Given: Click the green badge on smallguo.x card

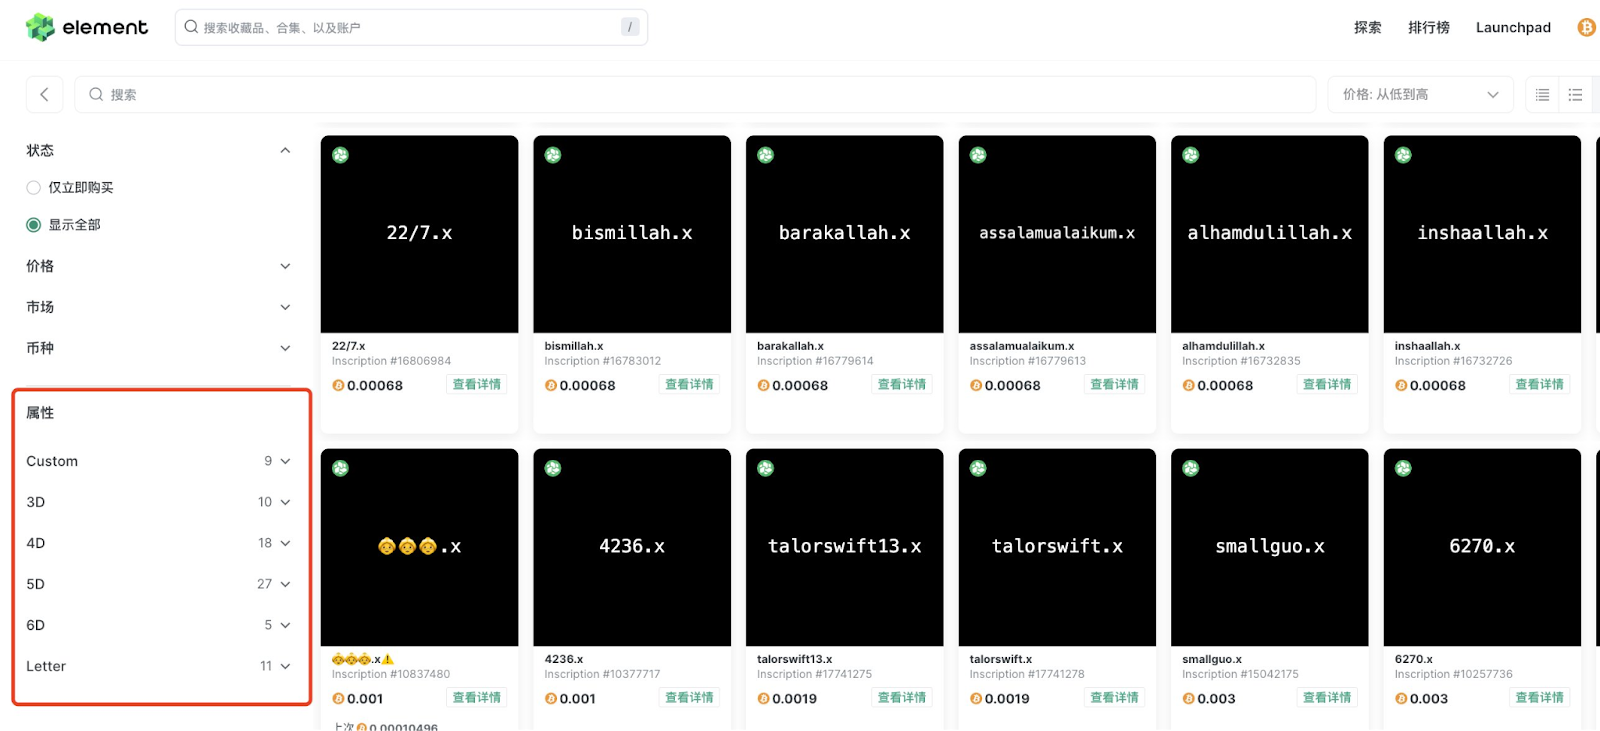Looking at the screenshot, I should [1190, 468].
